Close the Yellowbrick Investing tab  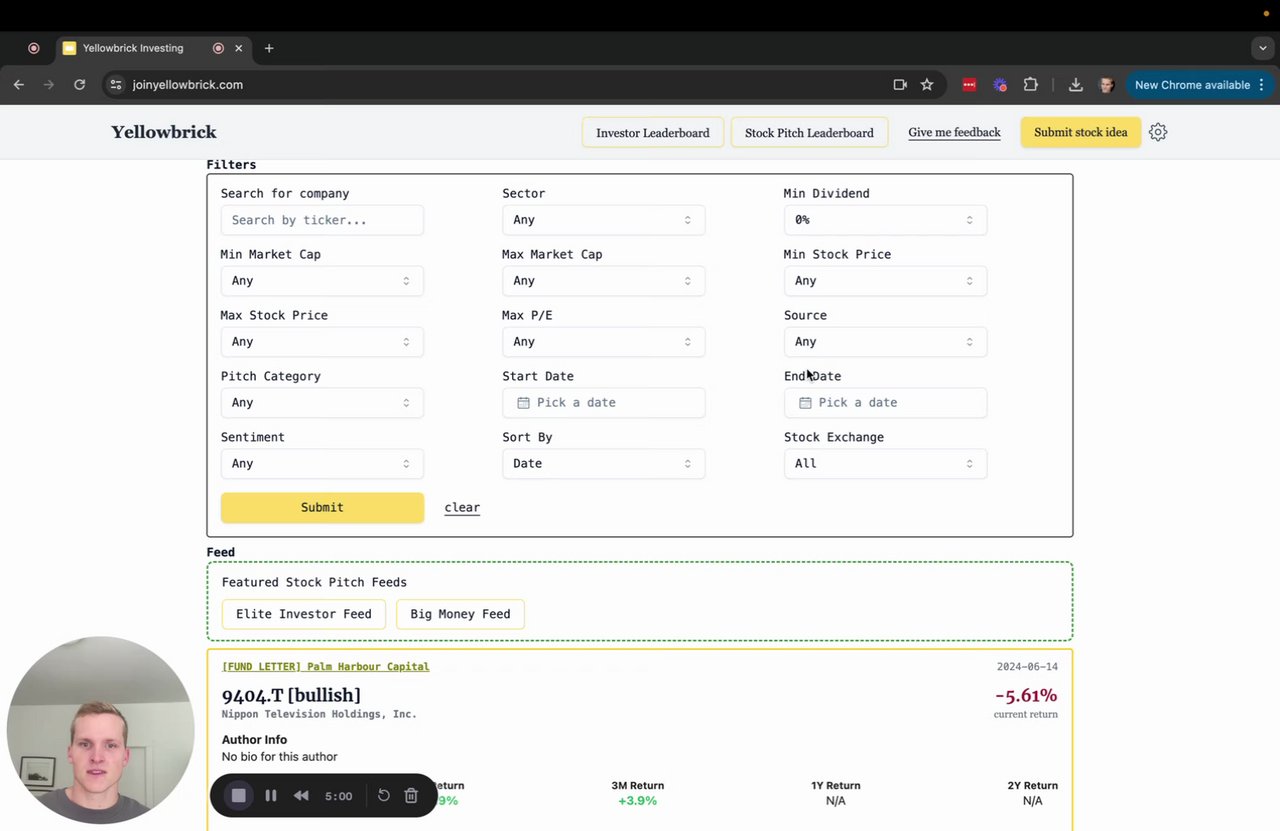tap(239, 48)
